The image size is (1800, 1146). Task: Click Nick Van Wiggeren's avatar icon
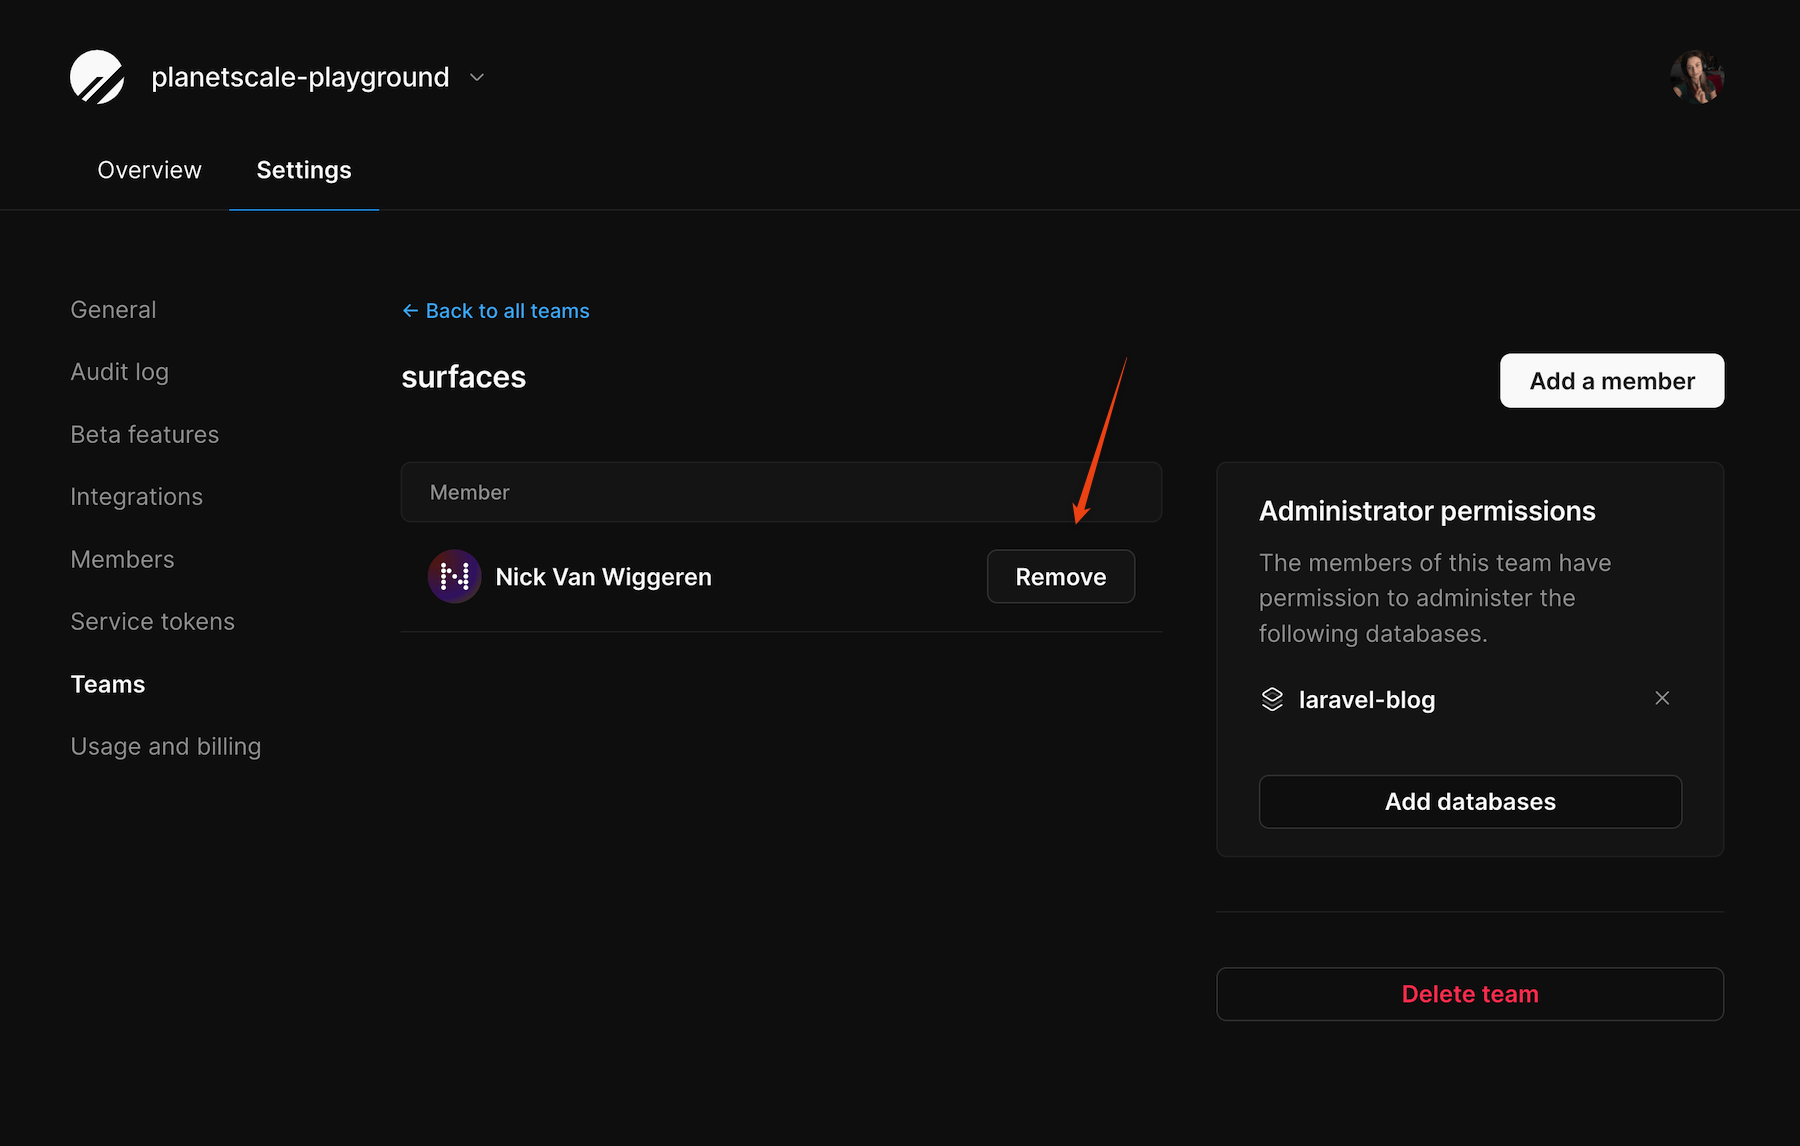pyautogui.click(x=454, y=576)
